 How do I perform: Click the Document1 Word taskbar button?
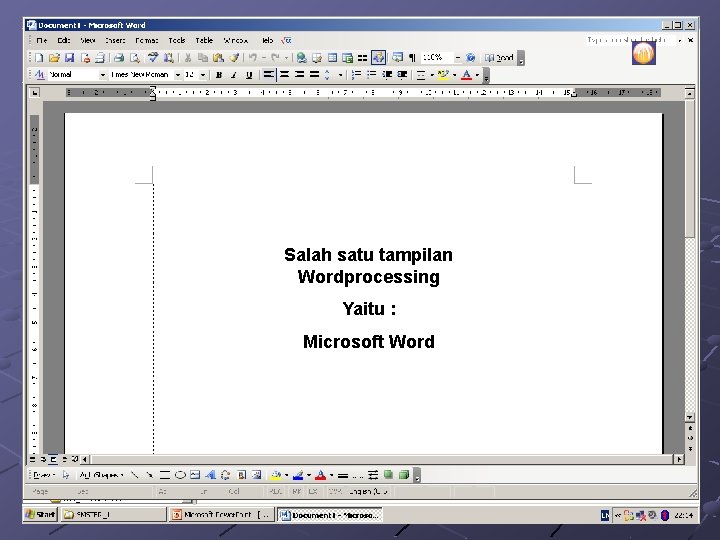330,515
